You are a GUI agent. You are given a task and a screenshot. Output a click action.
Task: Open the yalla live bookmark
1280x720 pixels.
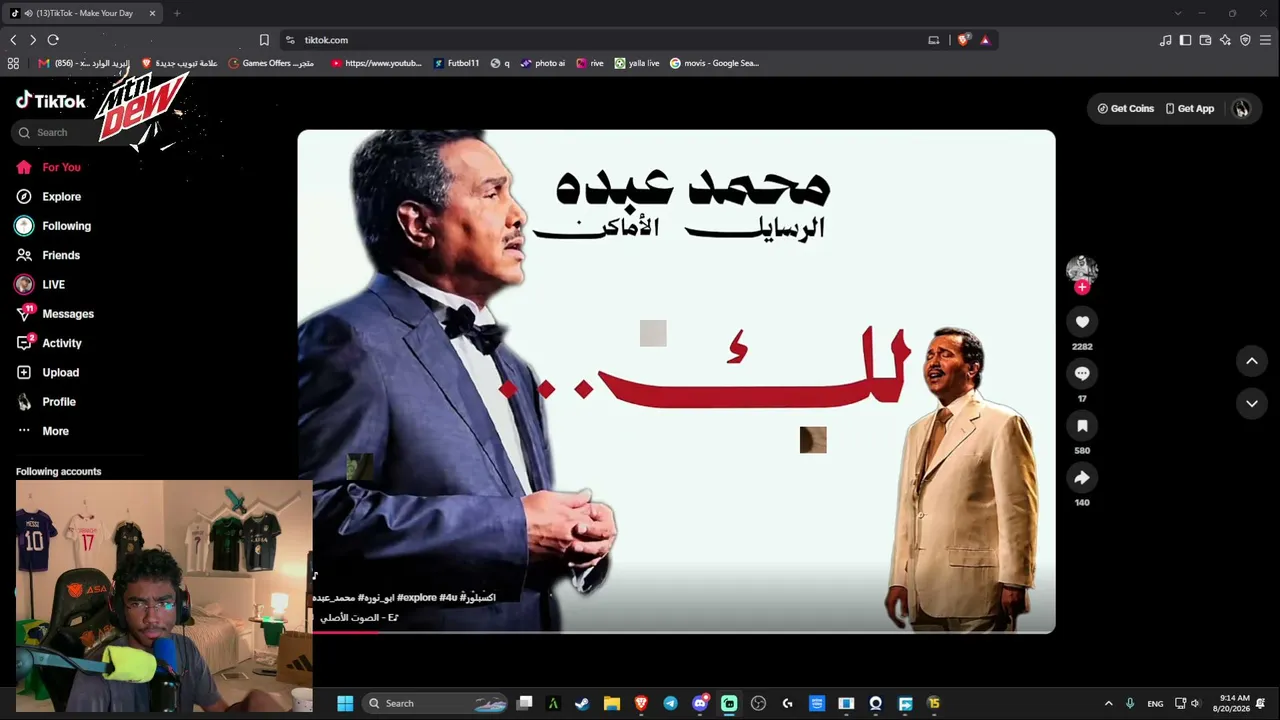click(637, 63)
